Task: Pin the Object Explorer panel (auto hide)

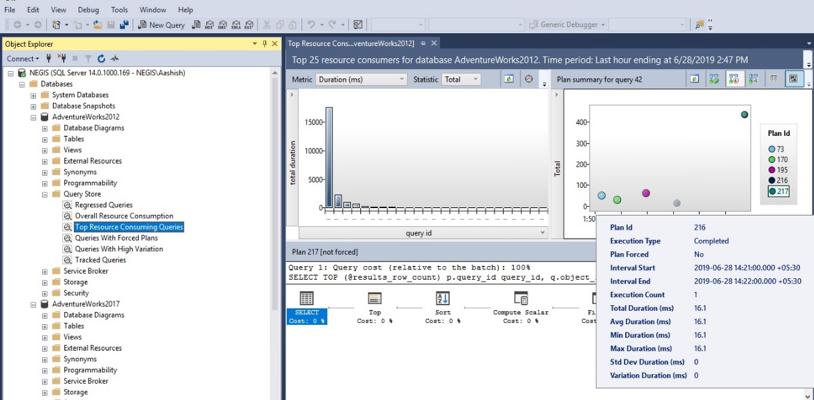Action: [265, 44]
